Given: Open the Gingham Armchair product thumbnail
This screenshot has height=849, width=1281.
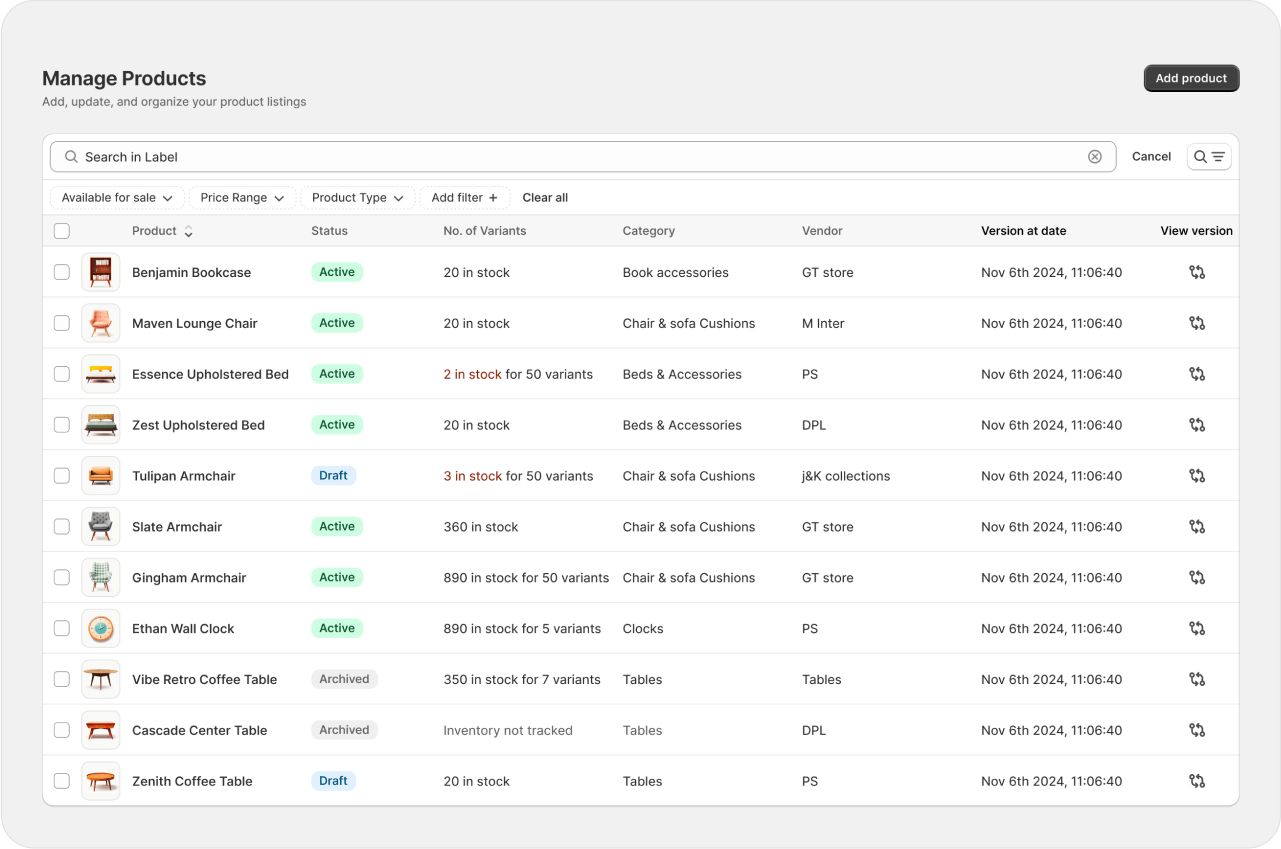Looking at the screenshot, I should coord(100,578).
